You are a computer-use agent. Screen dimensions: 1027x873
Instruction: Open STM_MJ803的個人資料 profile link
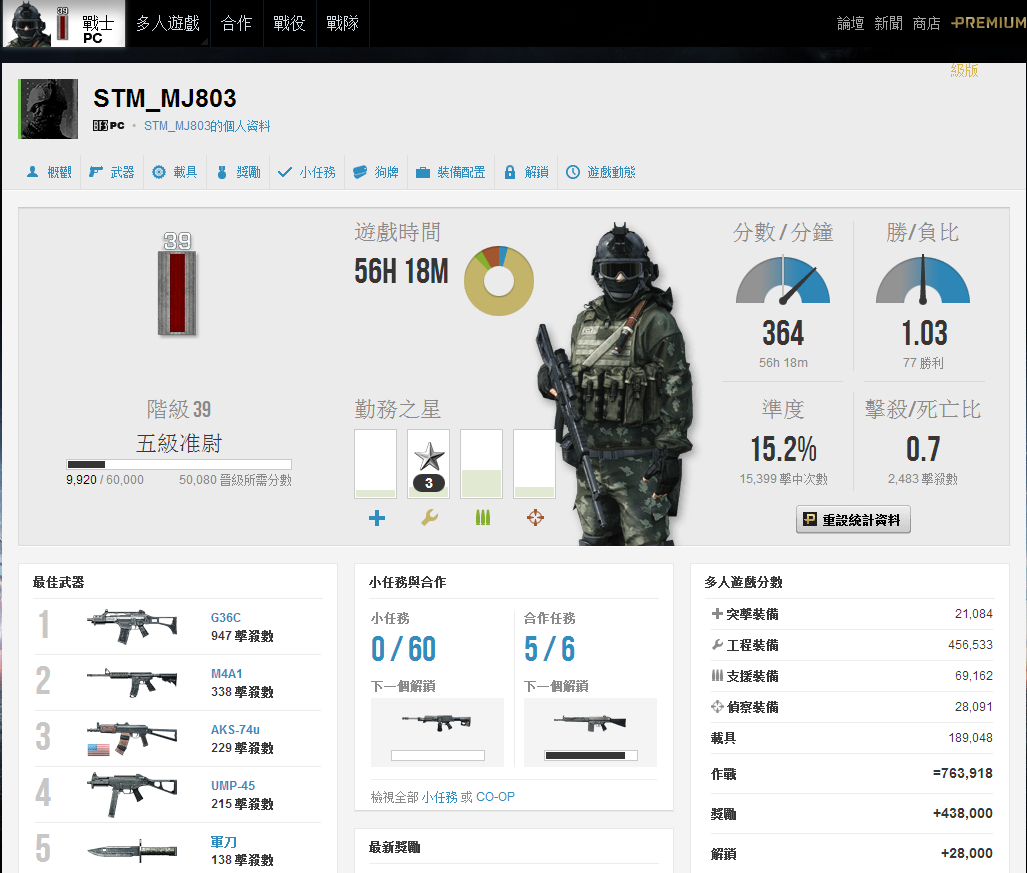click(207, 126)
